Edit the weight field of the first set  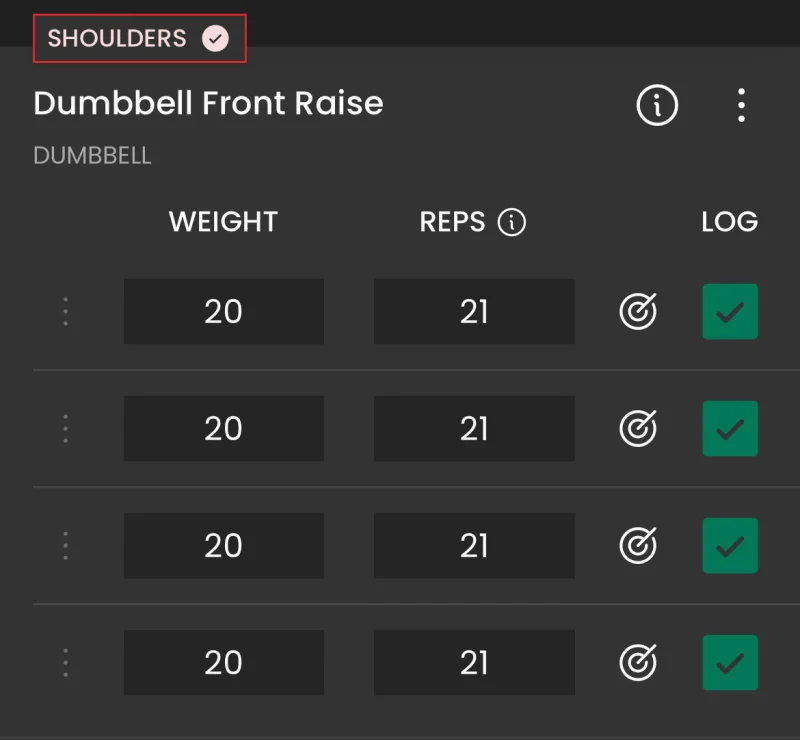click(x=223, y=311)
